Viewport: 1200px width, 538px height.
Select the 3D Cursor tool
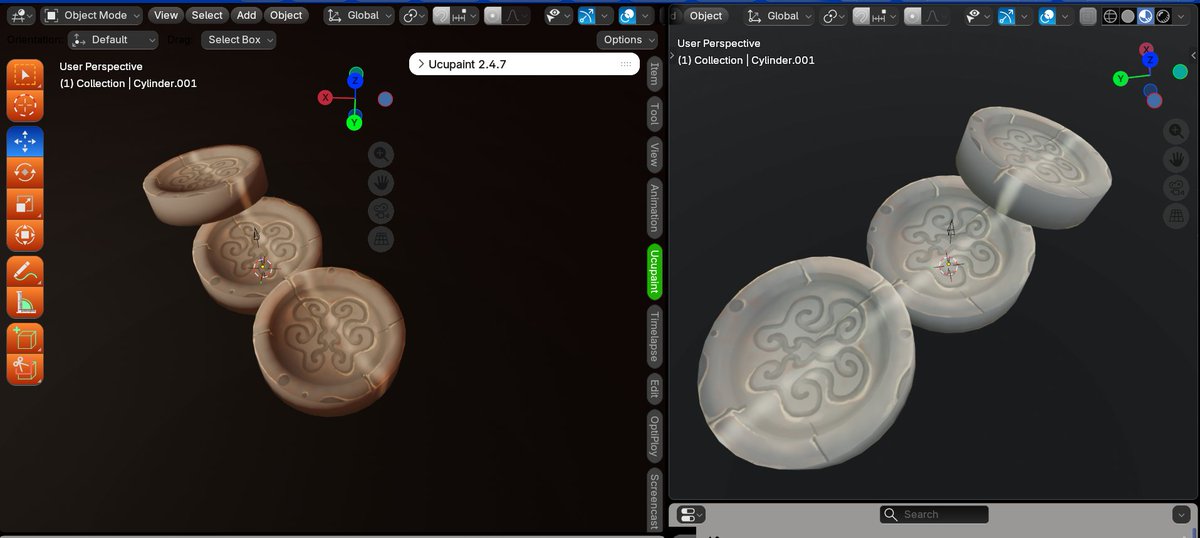point(25,105)
